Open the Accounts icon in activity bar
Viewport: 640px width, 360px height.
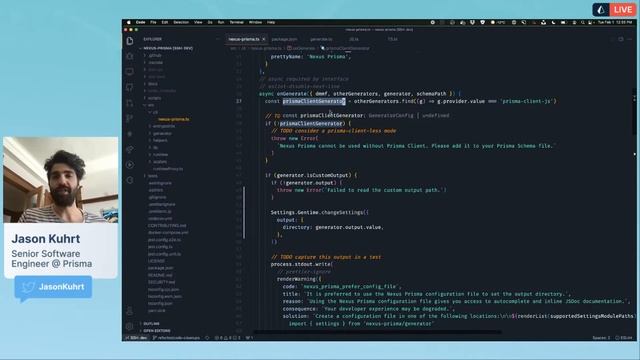pos(130,311)
